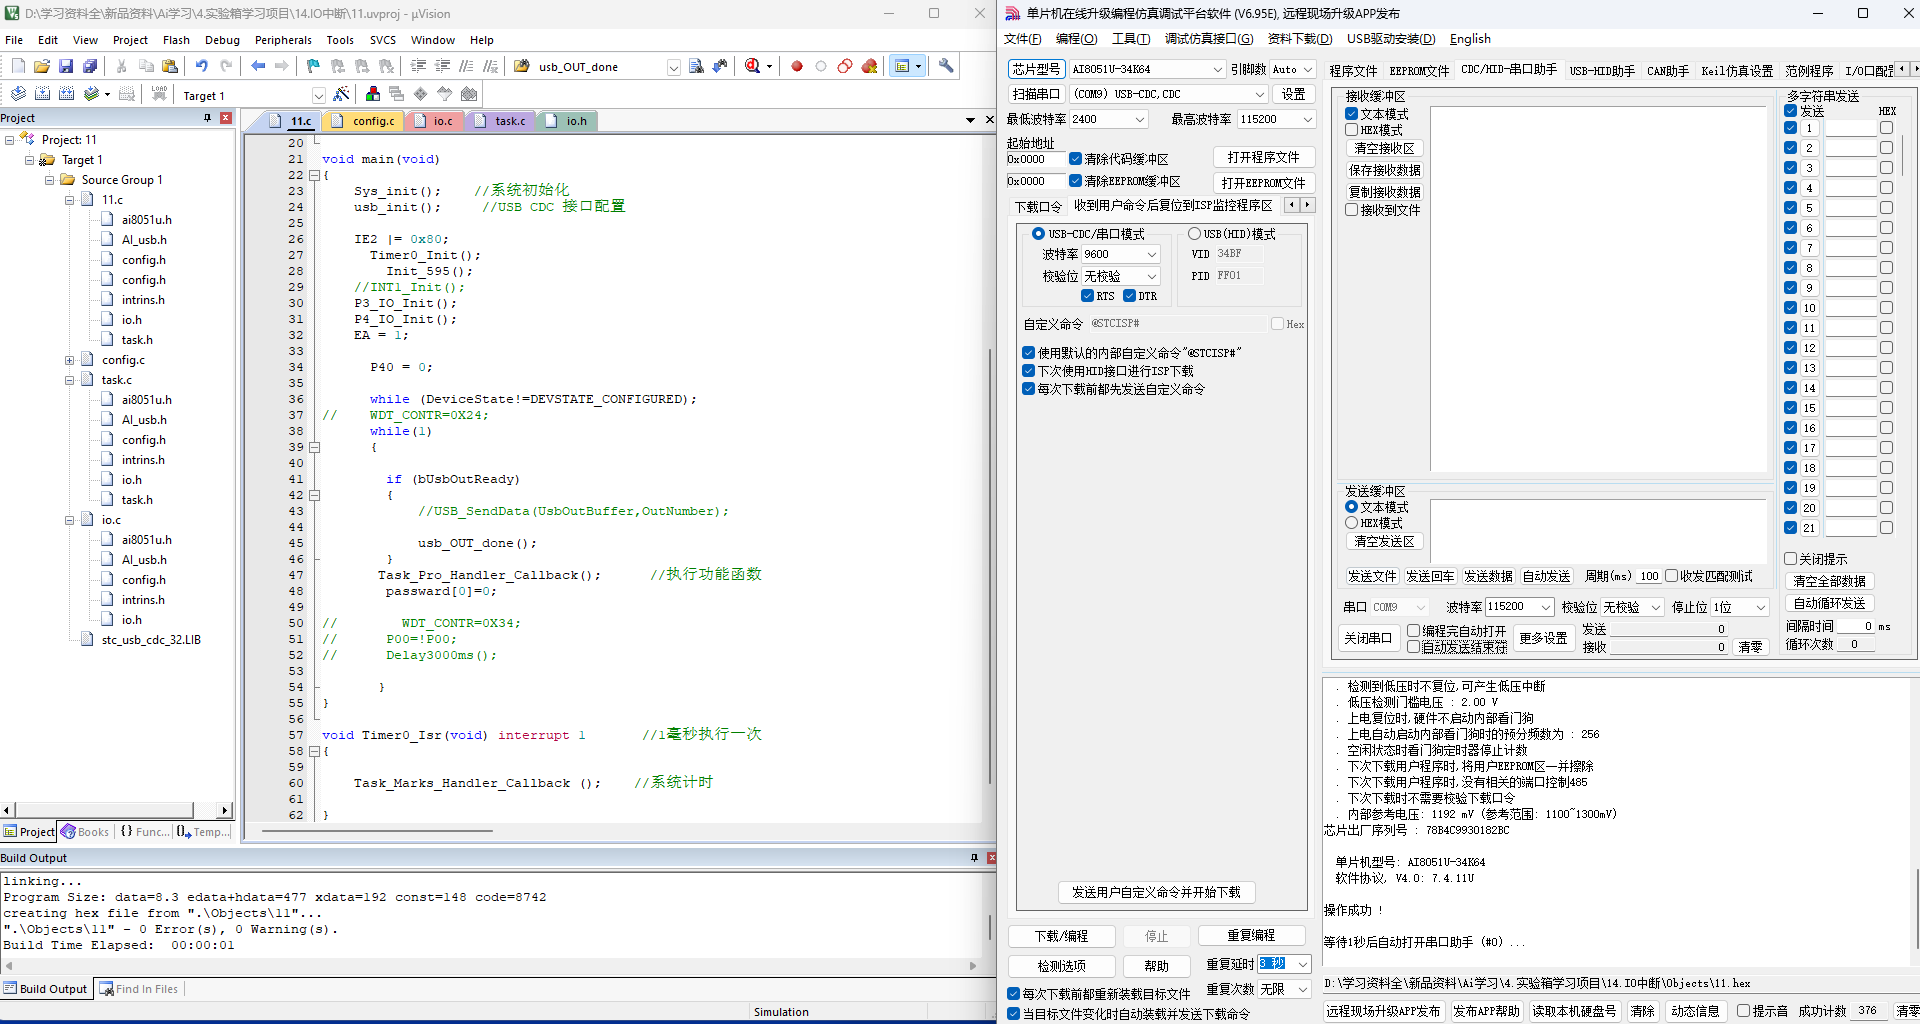1920x1024 pixels.
Task: Click incremental find icon next to search box
Action: 720,66
